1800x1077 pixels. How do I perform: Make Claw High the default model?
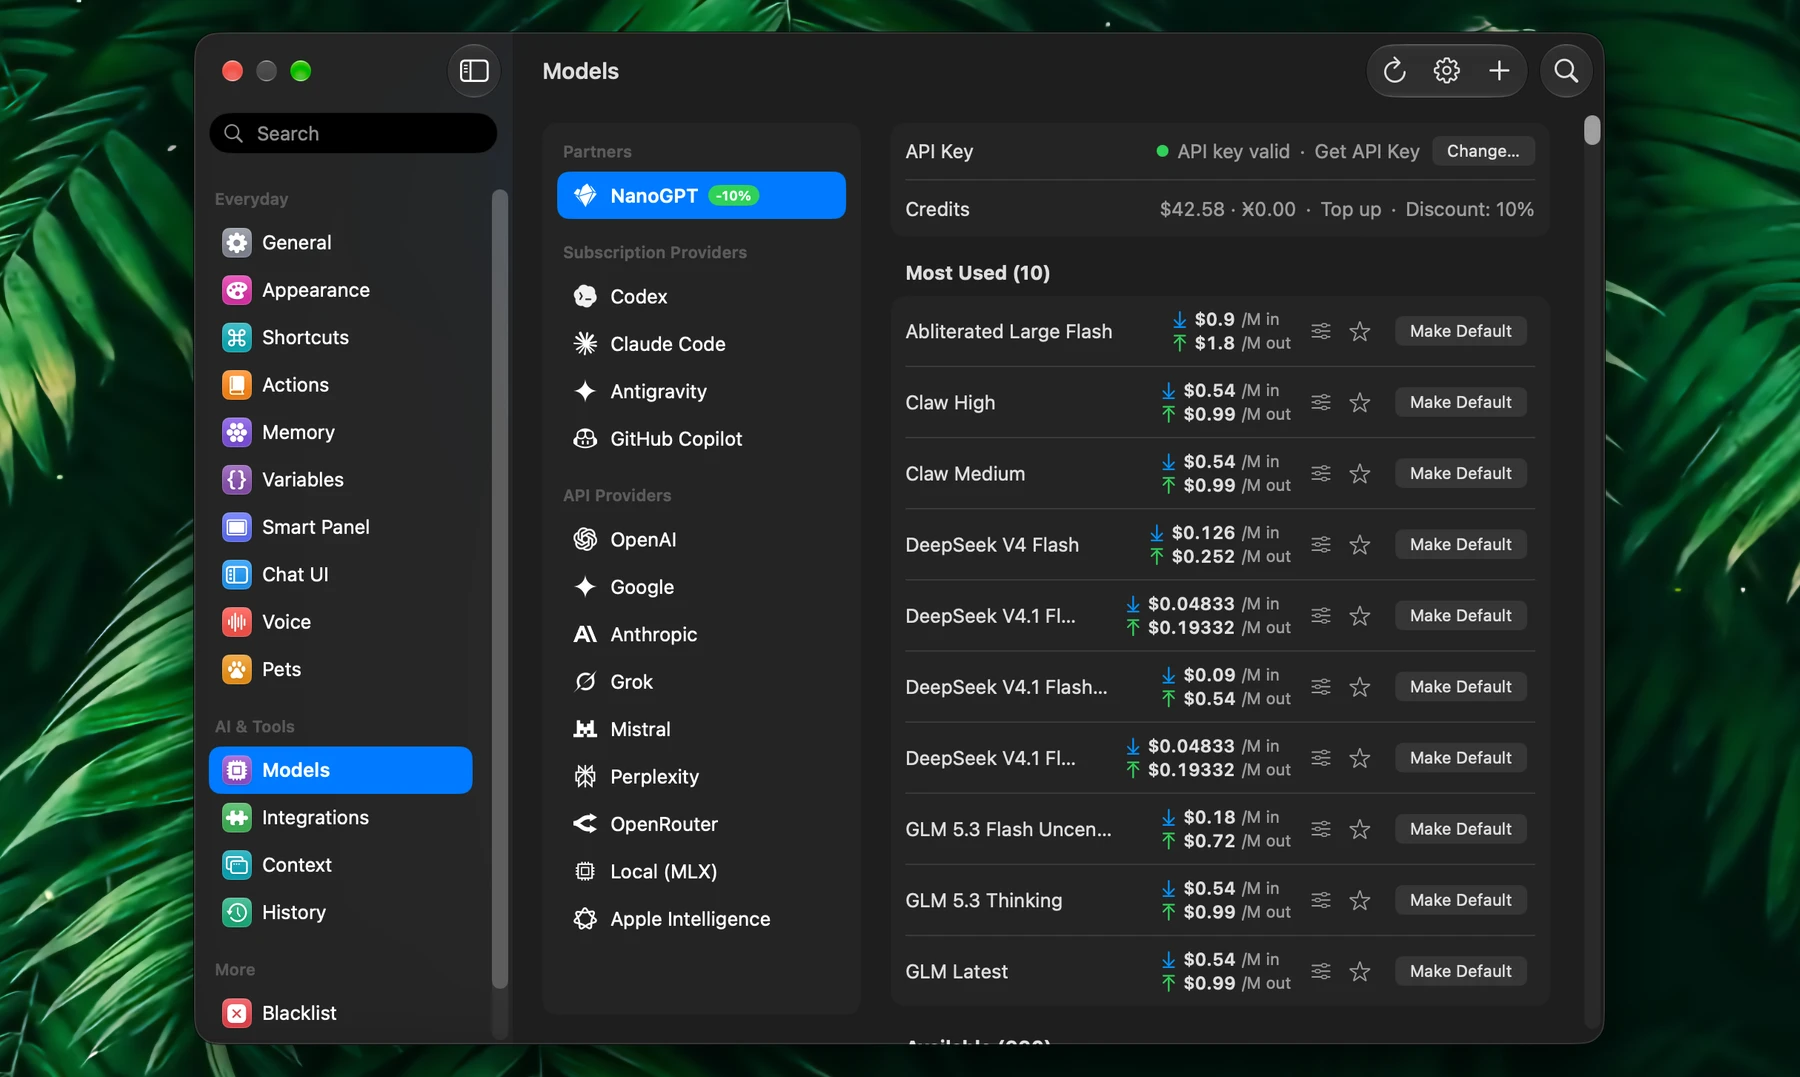coord(1460,402)
